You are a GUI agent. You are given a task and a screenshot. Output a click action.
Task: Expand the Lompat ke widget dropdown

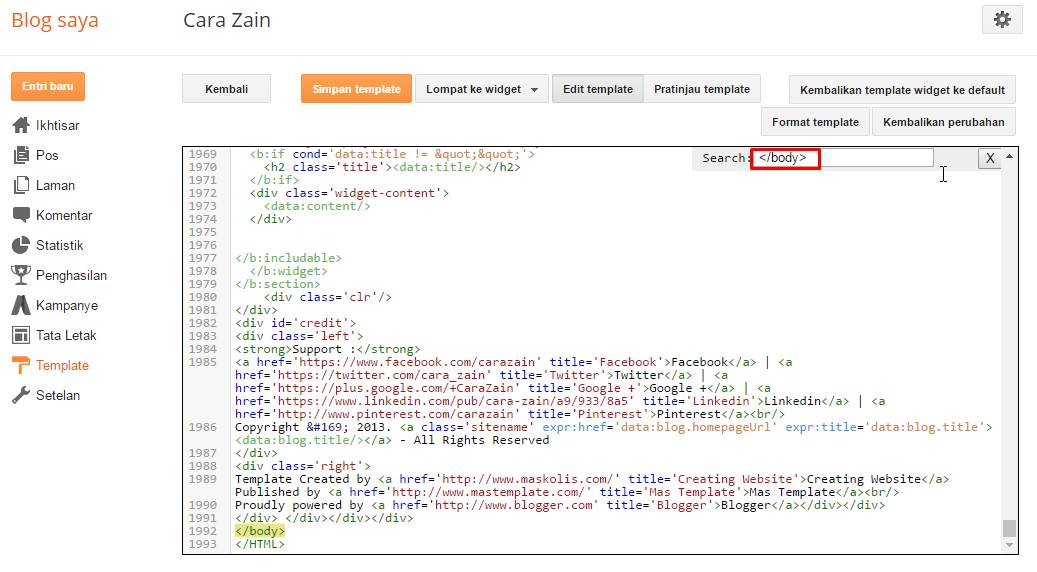pyautogui.click(x=481, y=89)
